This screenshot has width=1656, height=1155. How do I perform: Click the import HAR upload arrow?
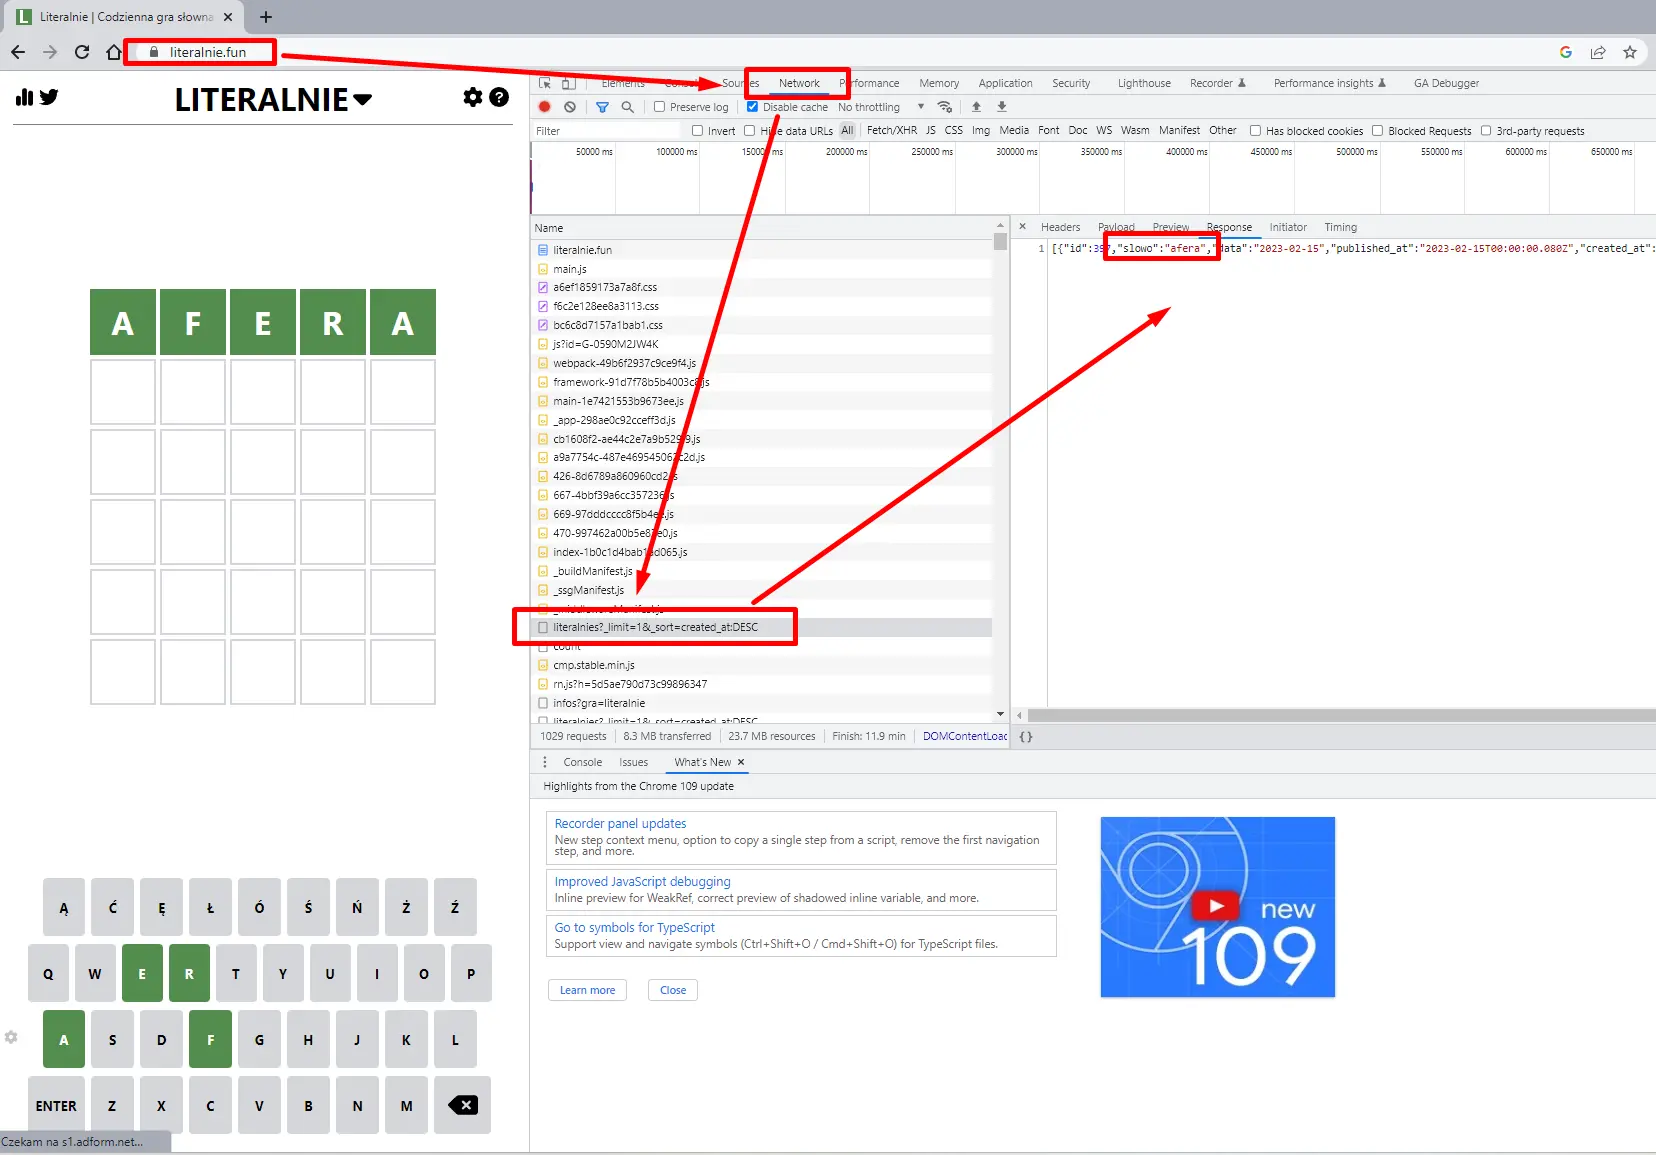point(977,107)
